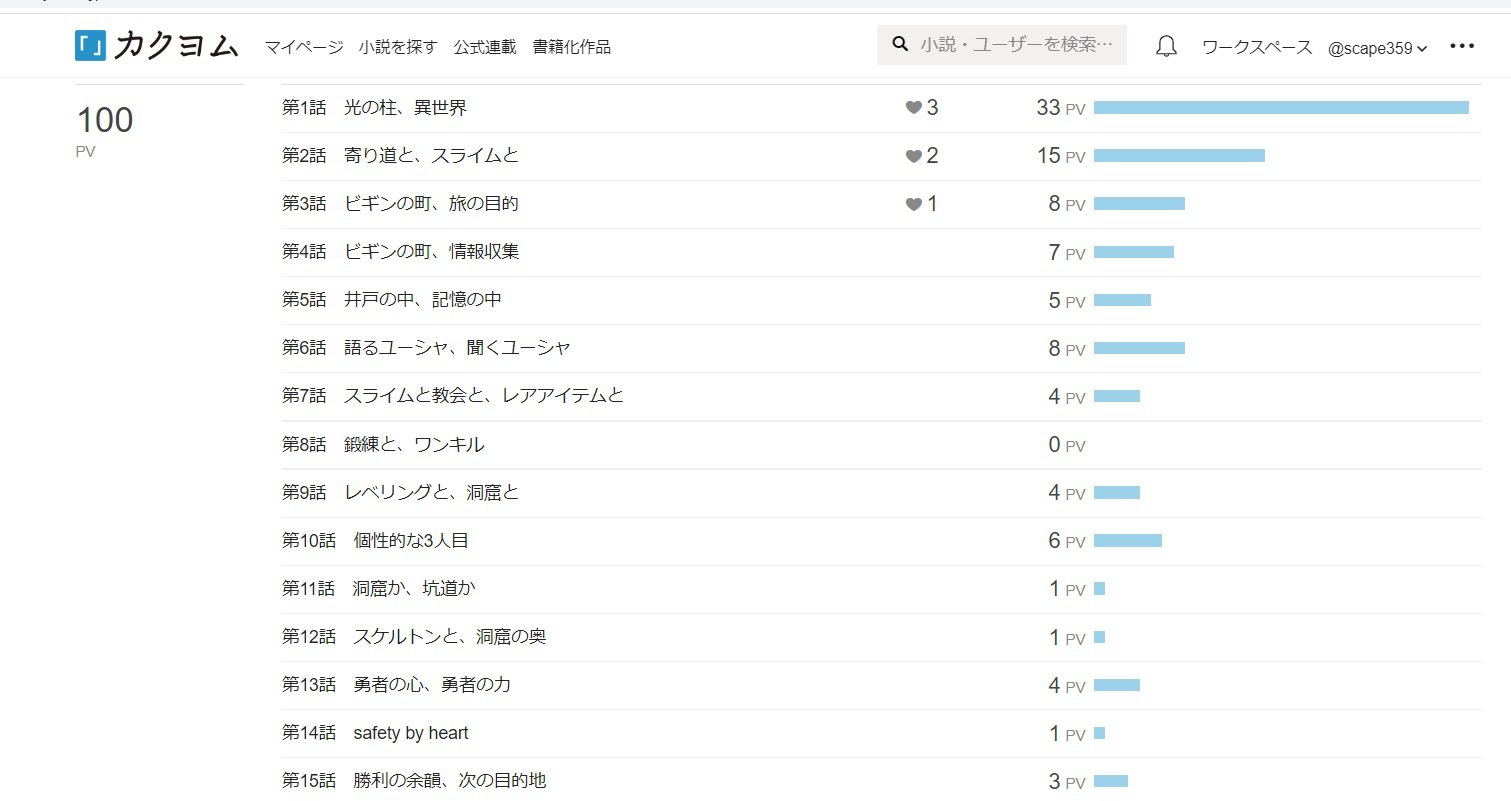
Task: Click episode title 光の柱、異世界
Action: [x=405, y=108]
